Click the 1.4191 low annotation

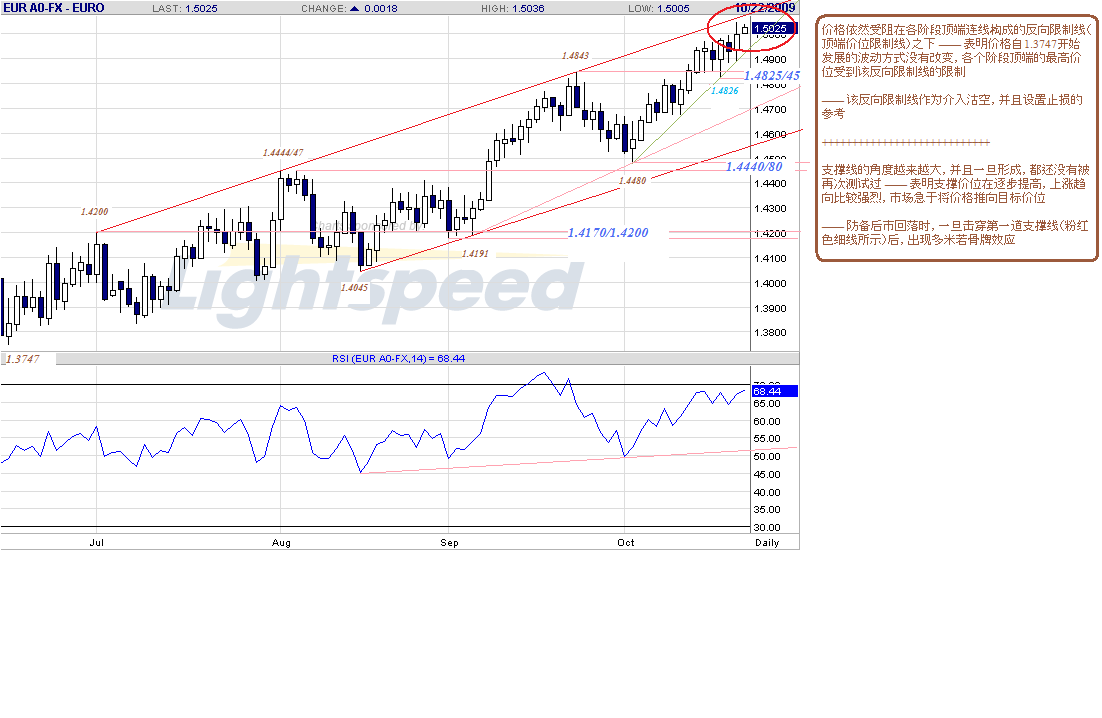pyautogui.click(x=475, y=254)
